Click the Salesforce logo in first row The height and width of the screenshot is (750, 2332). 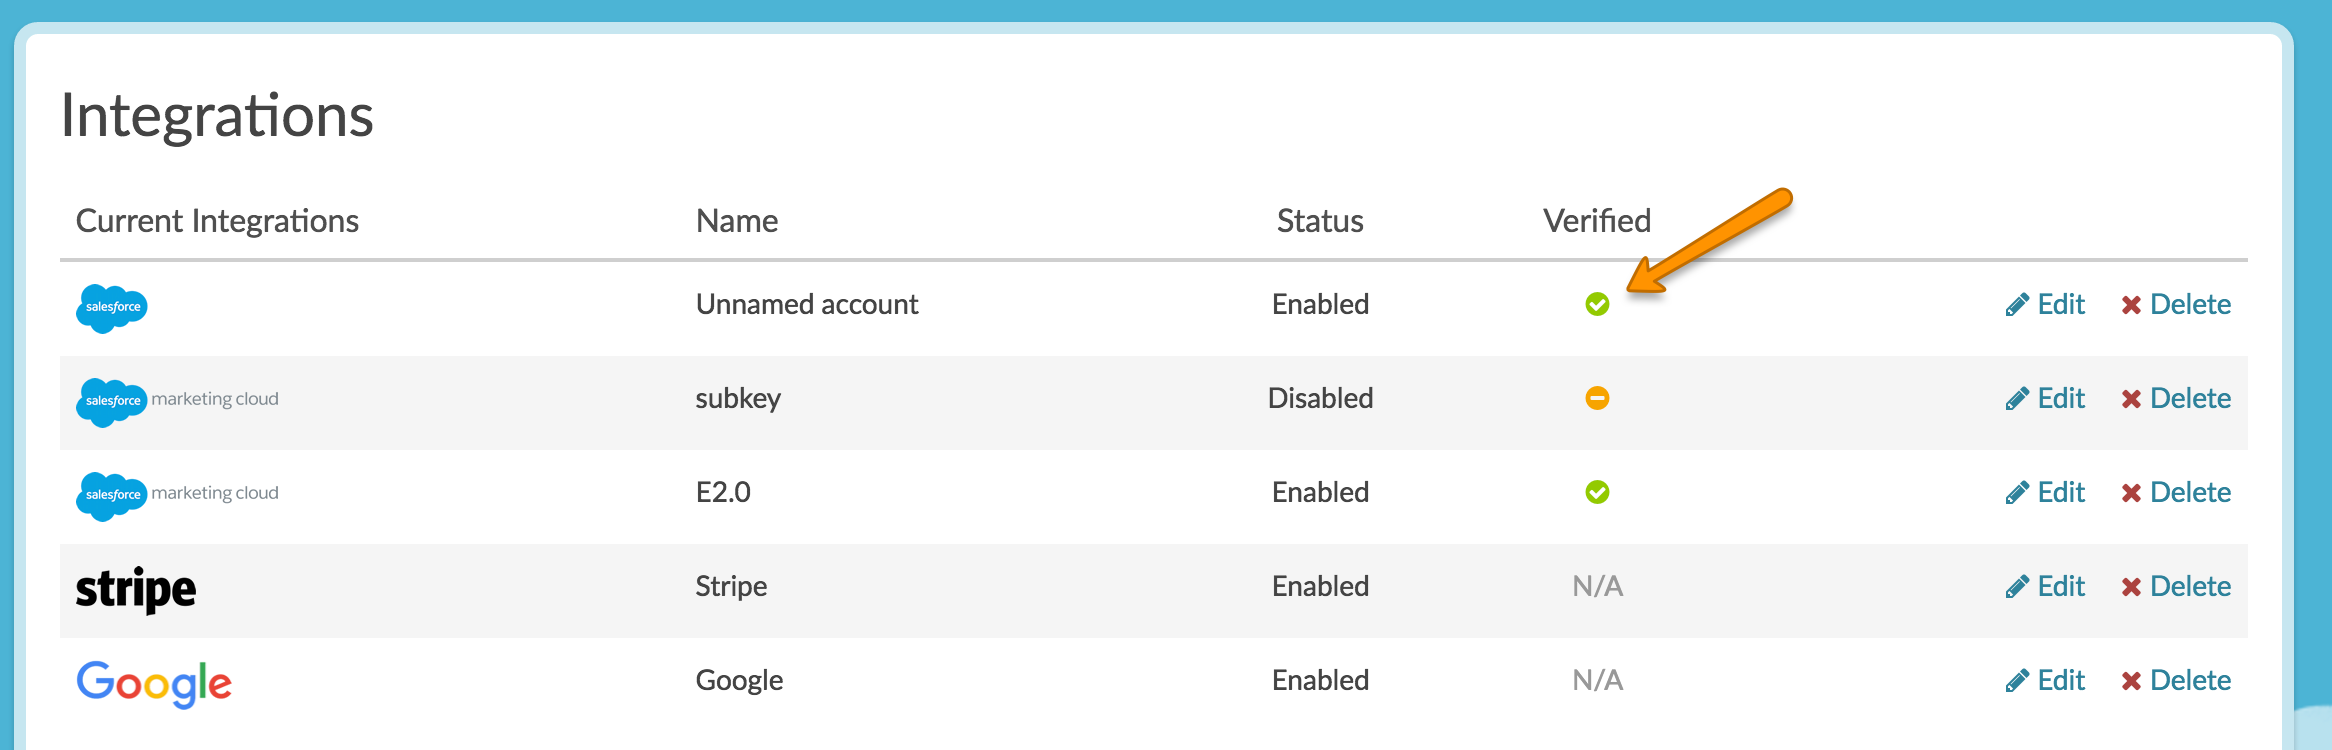coord(112,307)
